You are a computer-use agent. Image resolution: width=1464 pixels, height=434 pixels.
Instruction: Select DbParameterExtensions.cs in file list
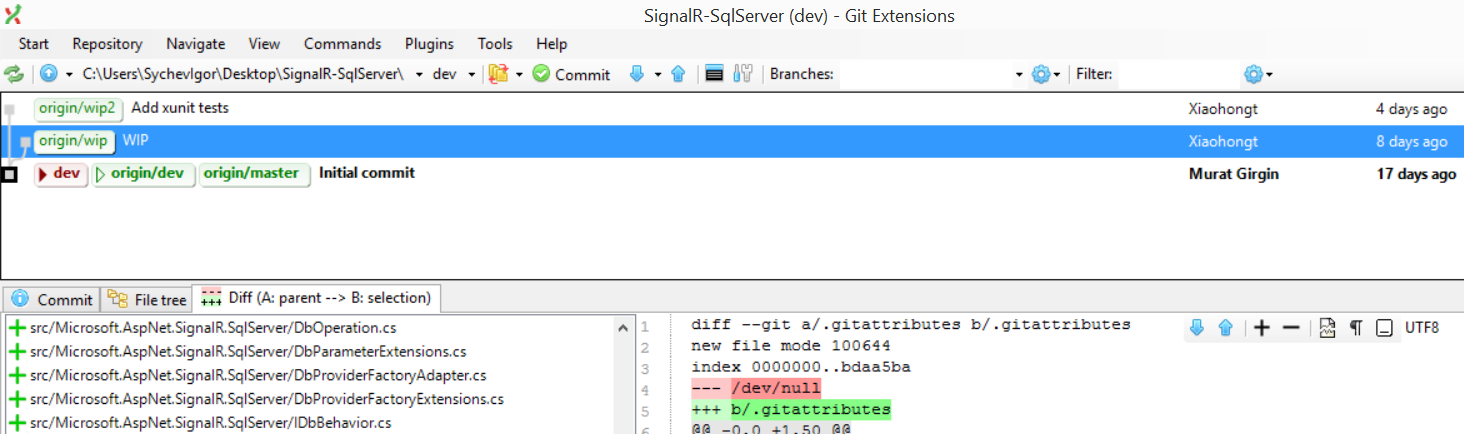pyautogui.click(x=248, y=352)
